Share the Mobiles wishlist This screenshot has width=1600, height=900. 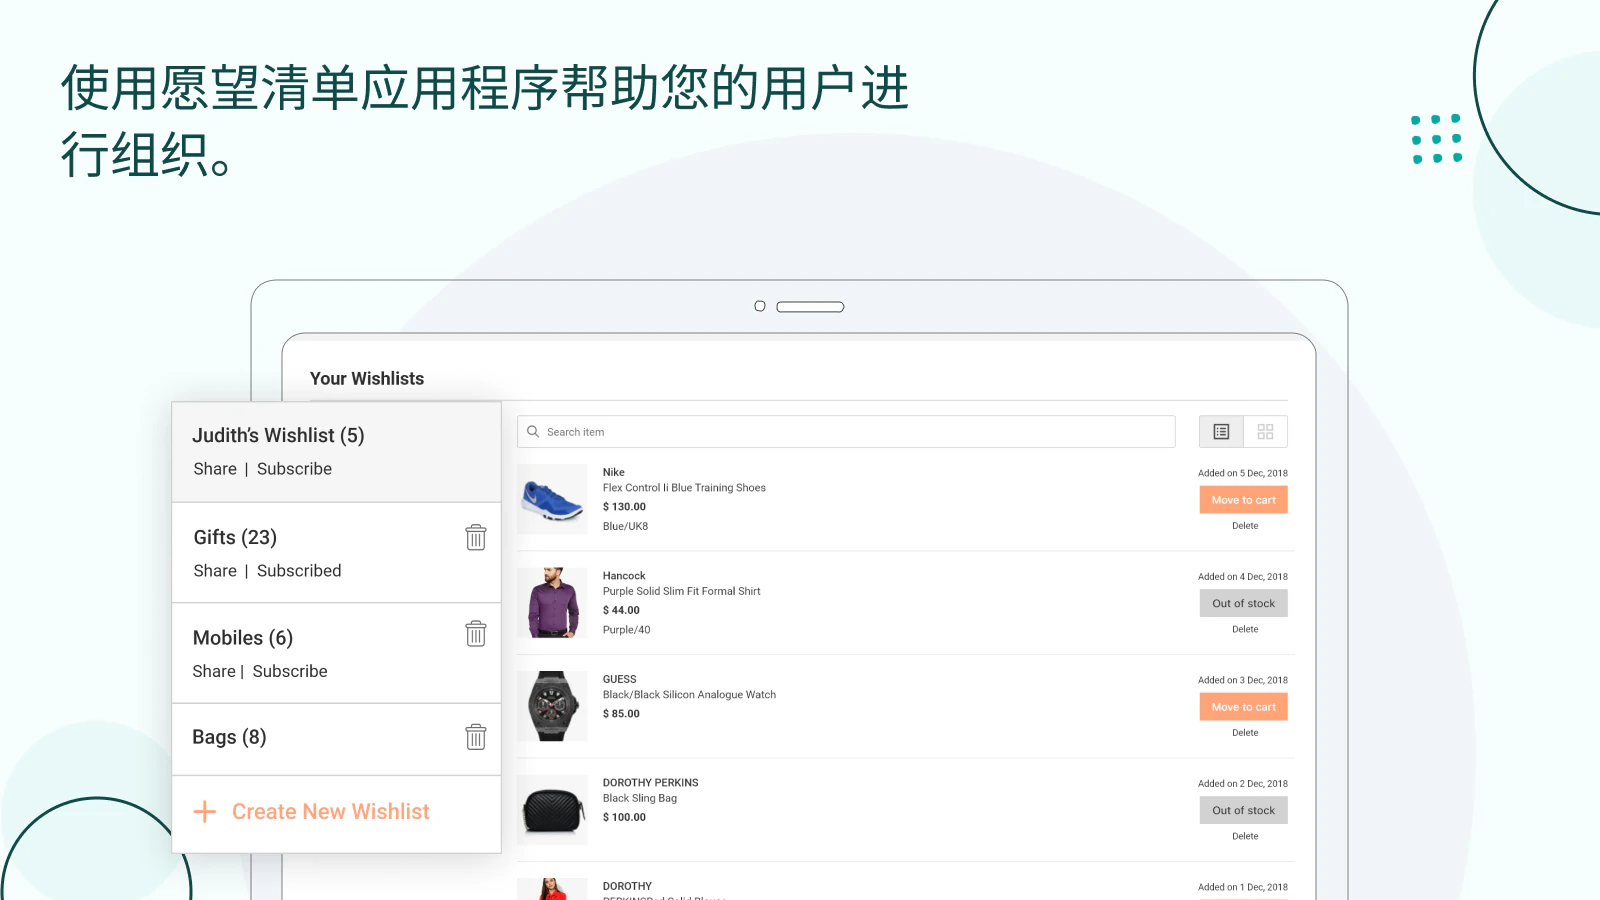tap(214, 672)
